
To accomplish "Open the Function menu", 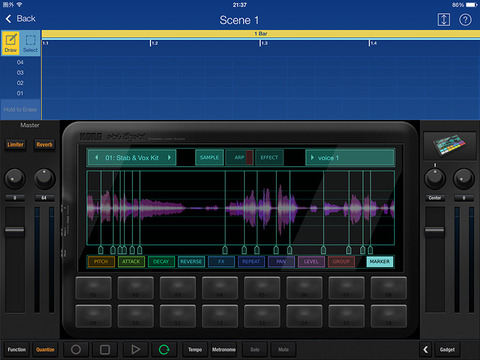I will [x=17, y=349].
